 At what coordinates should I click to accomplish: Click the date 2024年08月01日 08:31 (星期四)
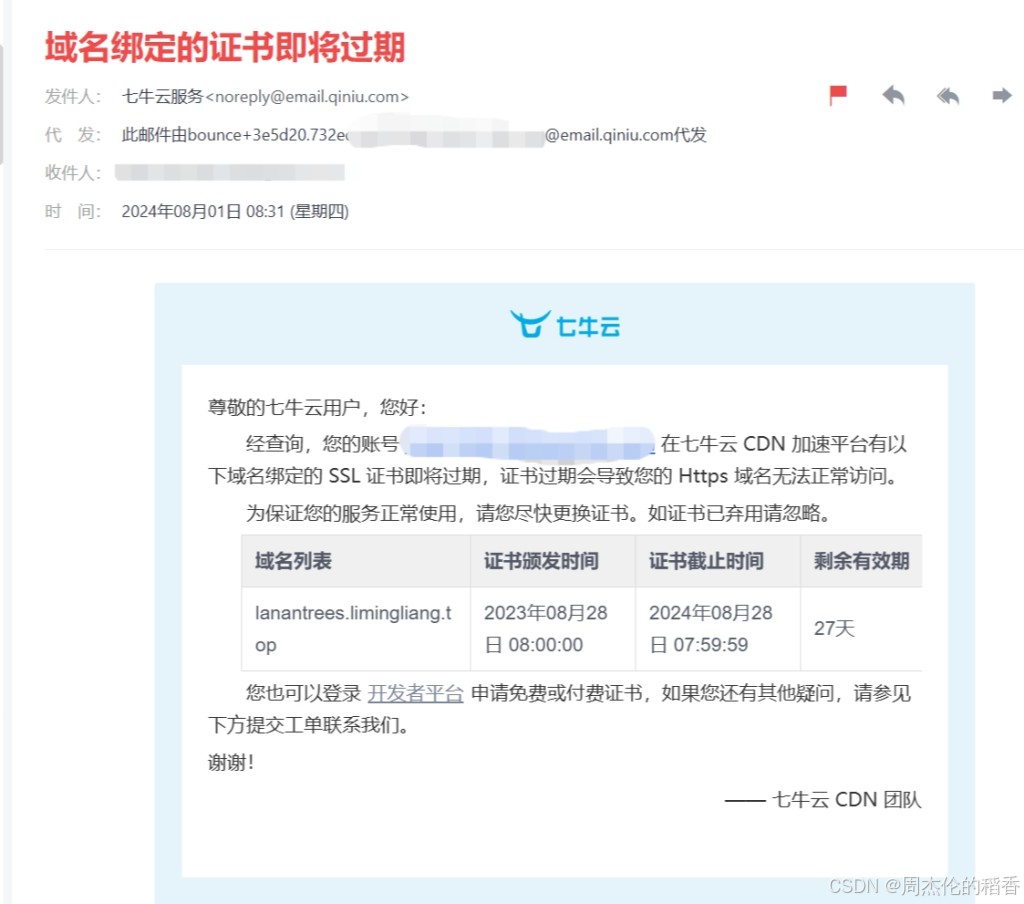(x=235, y=212)
